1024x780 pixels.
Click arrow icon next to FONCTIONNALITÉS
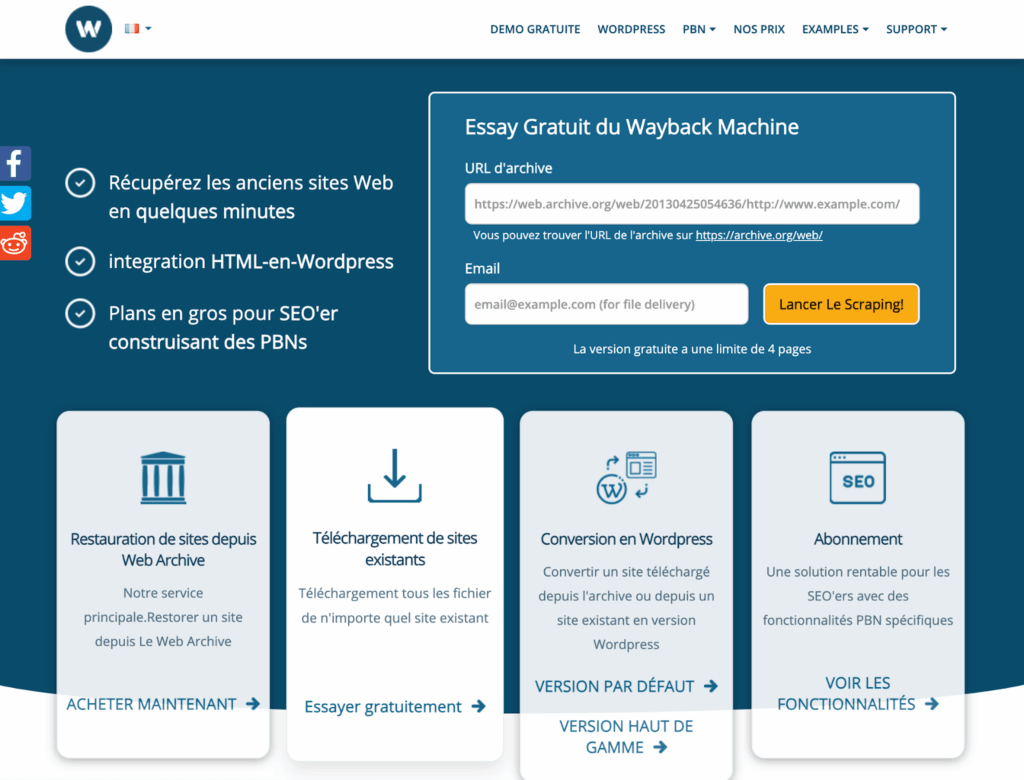coord(932,704)
